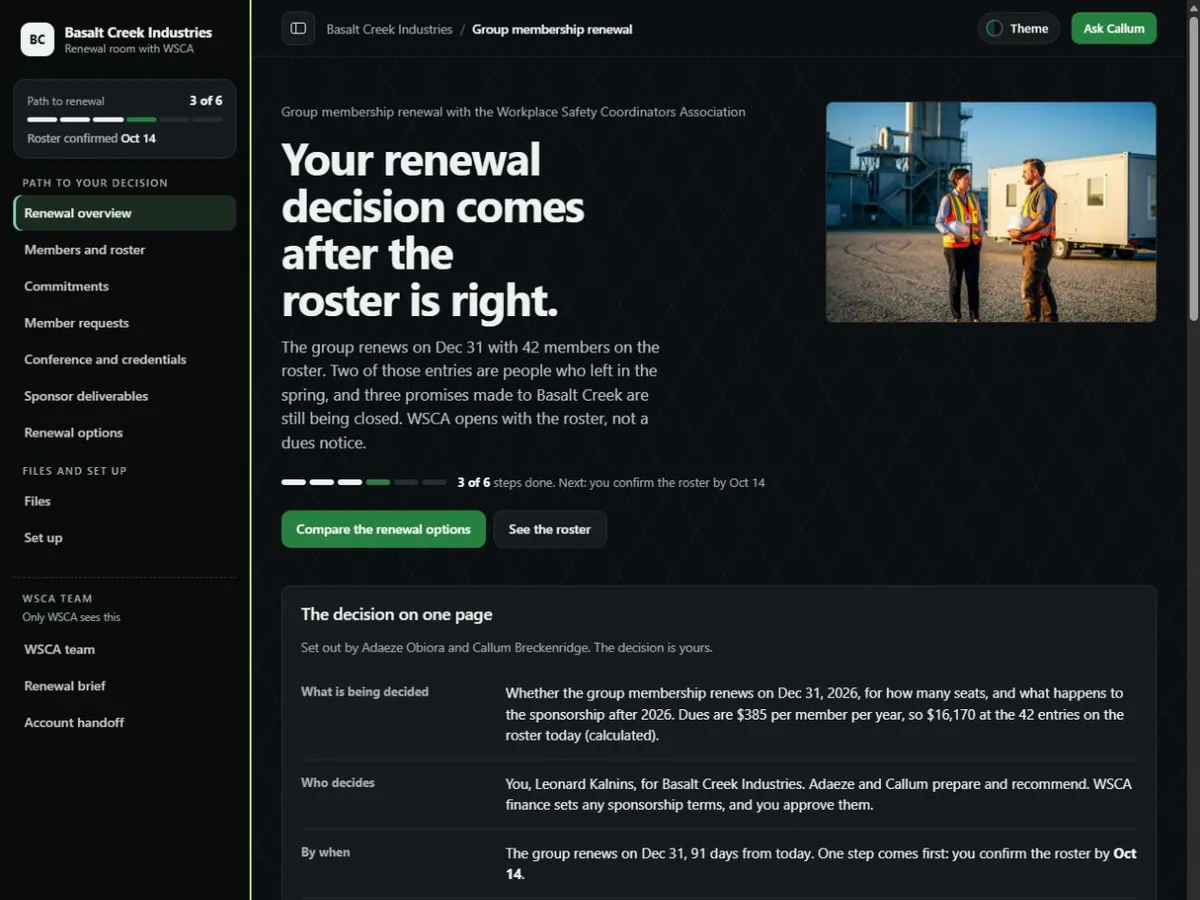Image resolution: width=1200 pixels, height=900 pixels.
Task: Toggle the sidebar panel icon
Action: tap(298, 29)
